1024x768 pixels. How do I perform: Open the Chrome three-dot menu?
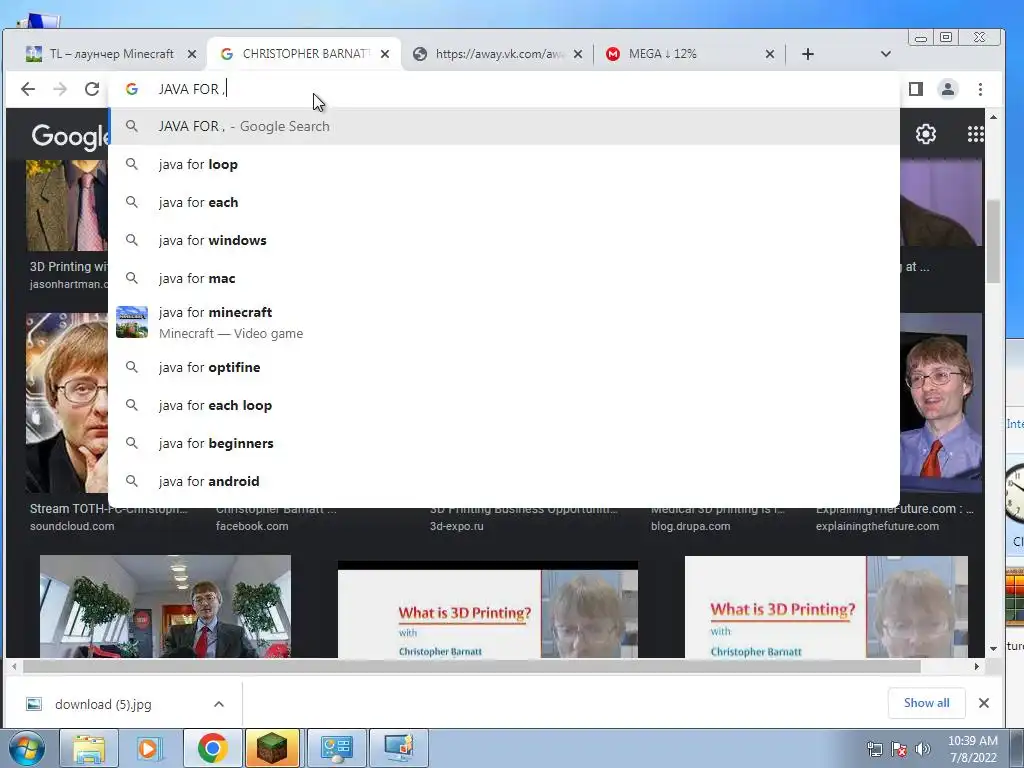(x=980, y=89)
